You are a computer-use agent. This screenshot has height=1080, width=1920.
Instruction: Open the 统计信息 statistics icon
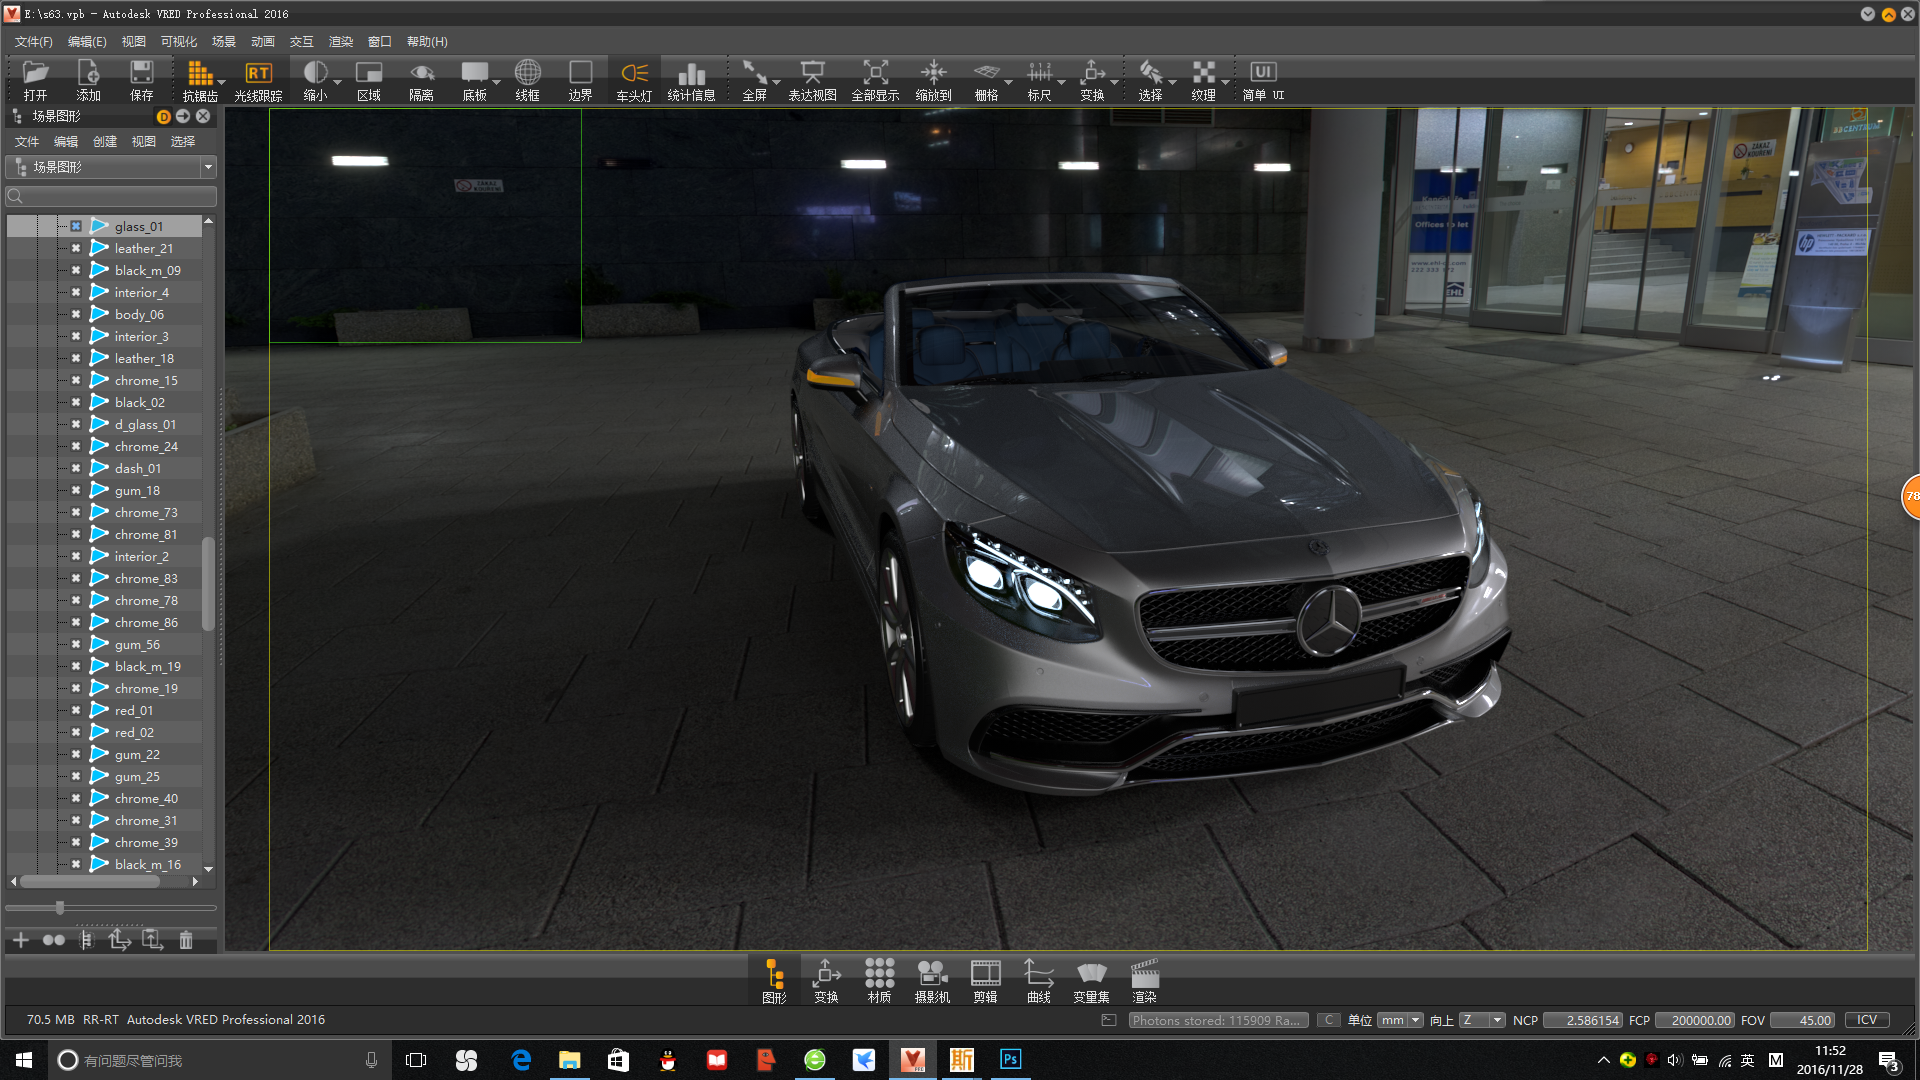tap(691, 74)
